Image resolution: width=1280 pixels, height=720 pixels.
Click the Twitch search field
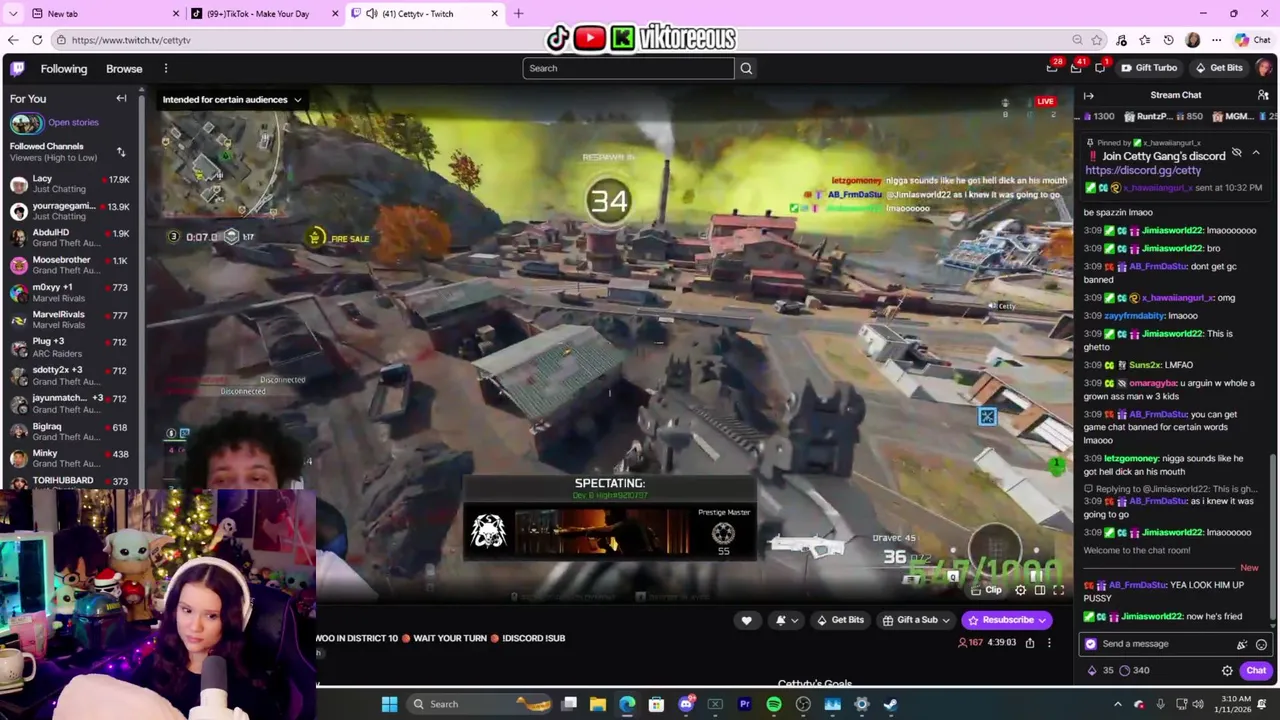(628, 68)
